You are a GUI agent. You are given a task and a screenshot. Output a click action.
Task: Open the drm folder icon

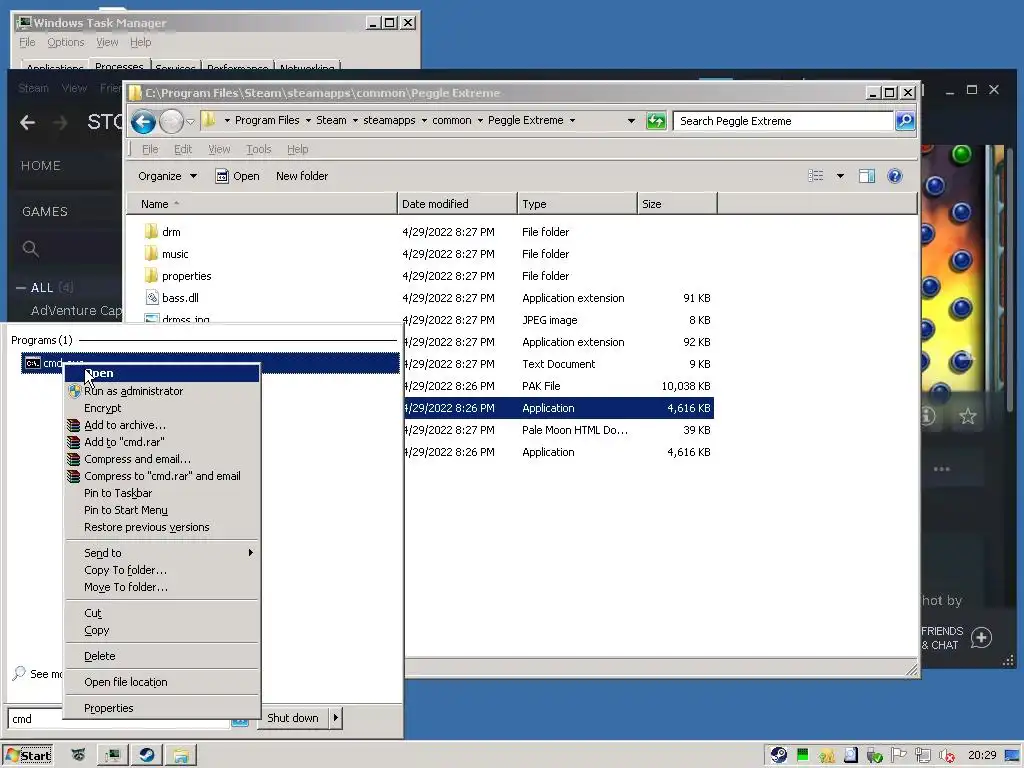(x=152, y=231)
